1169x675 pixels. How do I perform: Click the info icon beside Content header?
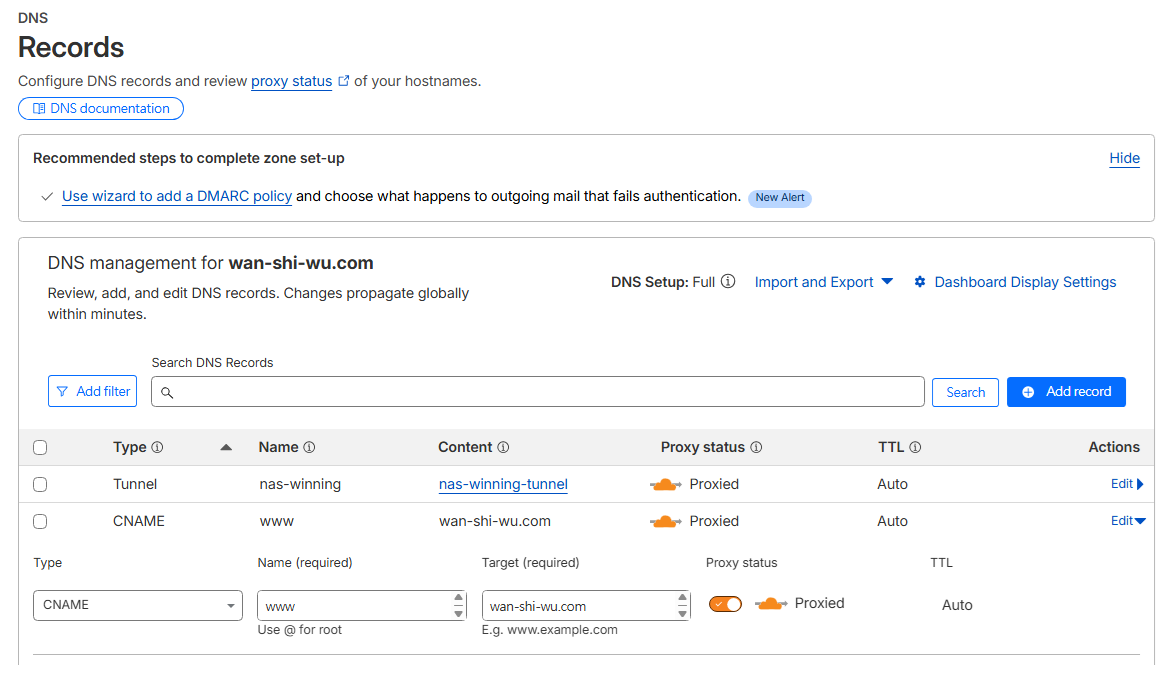[503, 448]
